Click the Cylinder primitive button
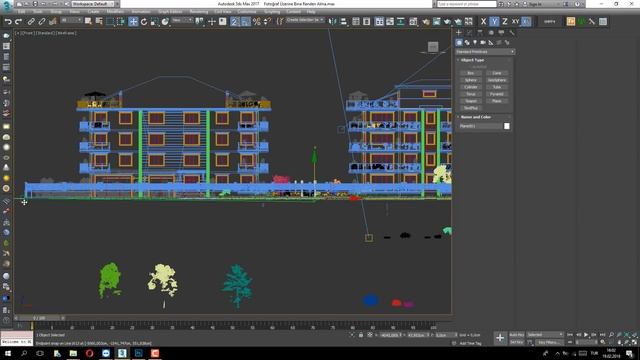 pyautogui.click(x=471, y=87)
